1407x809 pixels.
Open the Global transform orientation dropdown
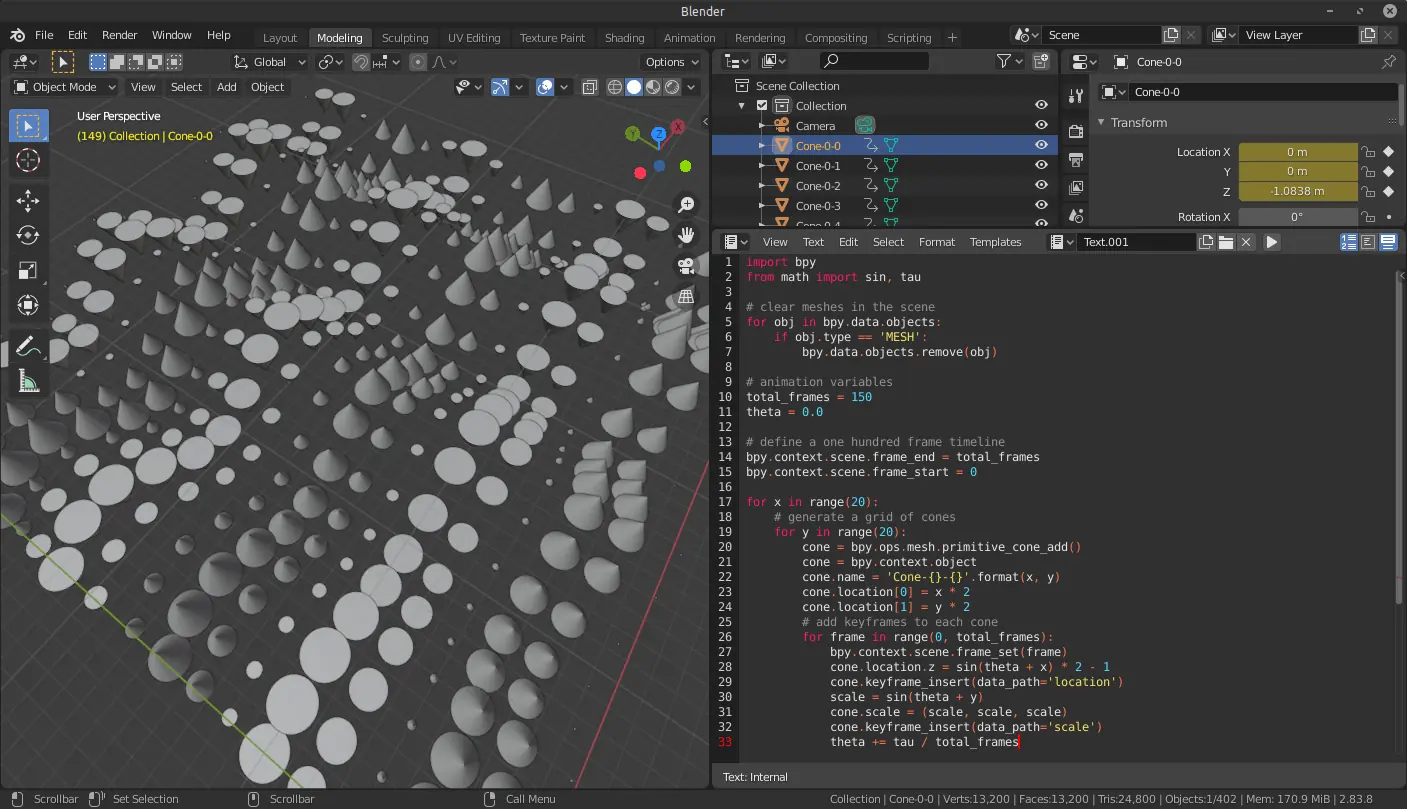[x=268, y=61]
